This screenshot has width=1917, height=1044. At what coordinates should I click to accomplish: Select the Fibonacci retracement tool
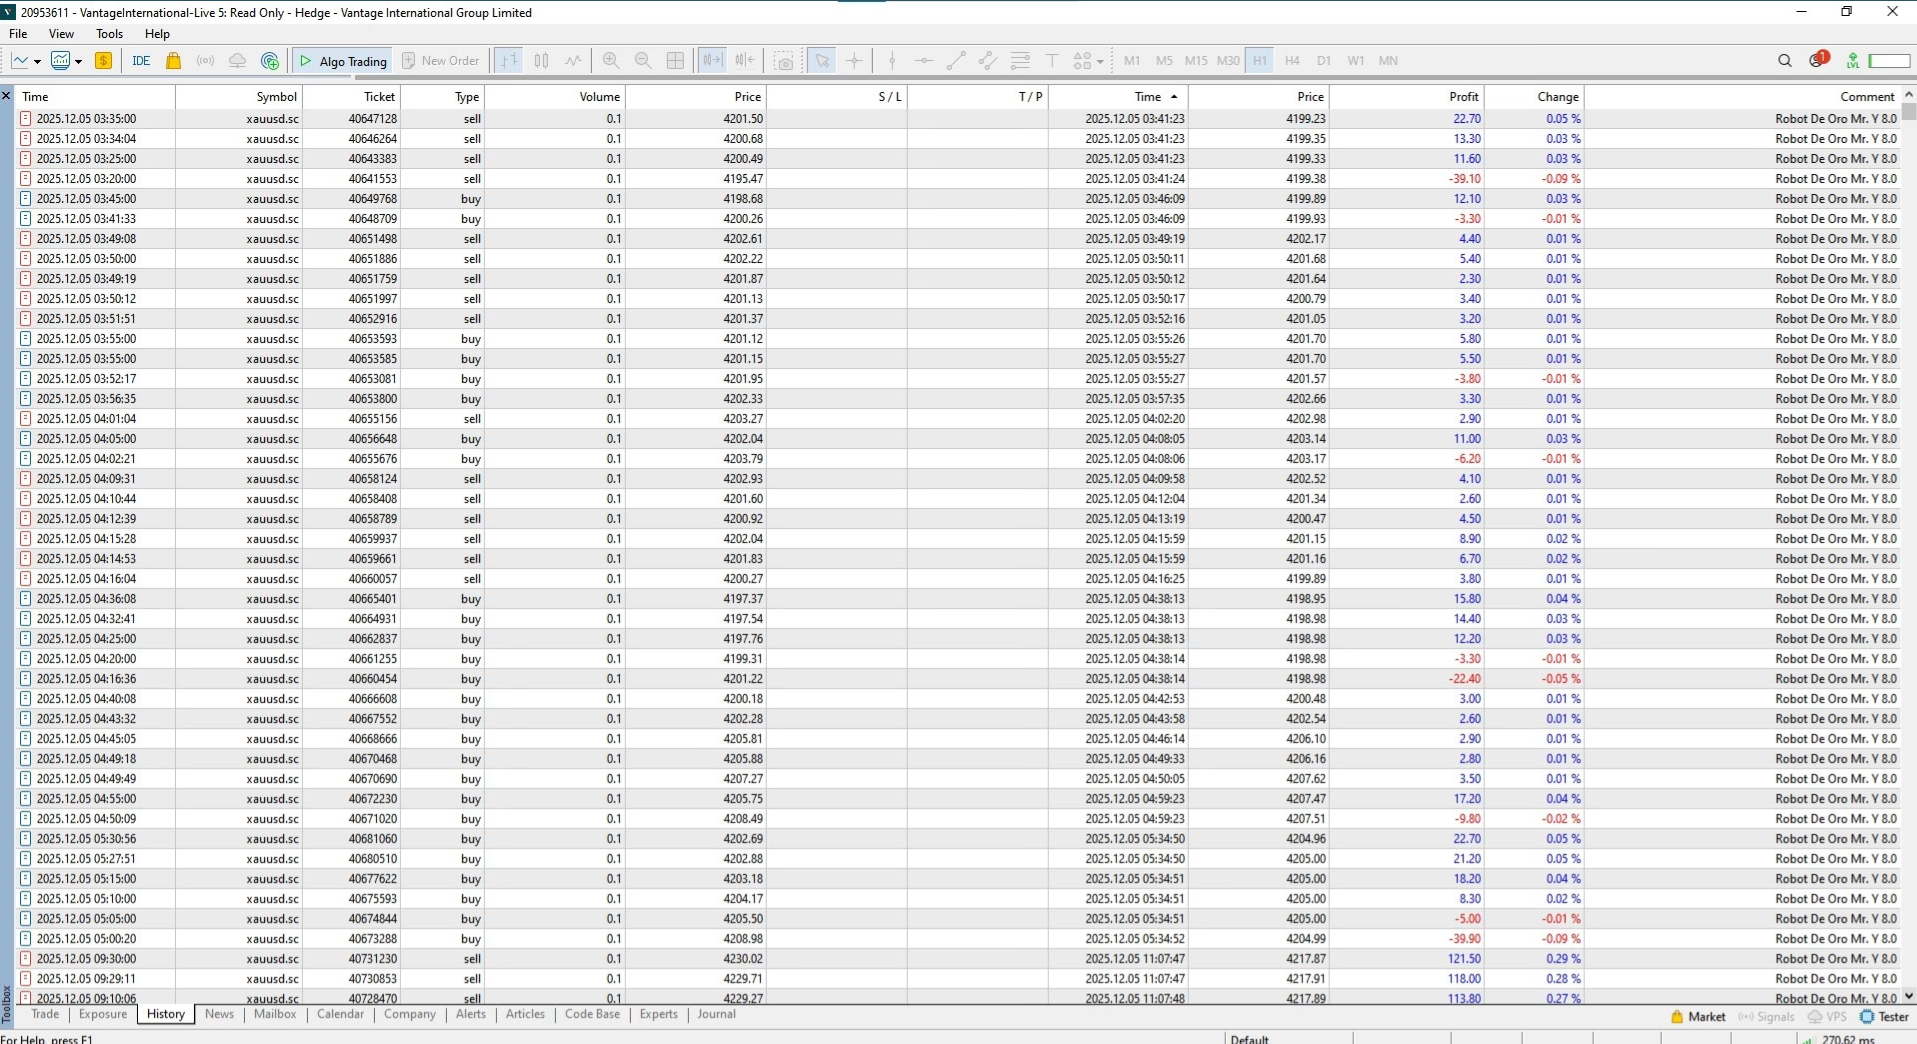click(x=1020, y=61)
